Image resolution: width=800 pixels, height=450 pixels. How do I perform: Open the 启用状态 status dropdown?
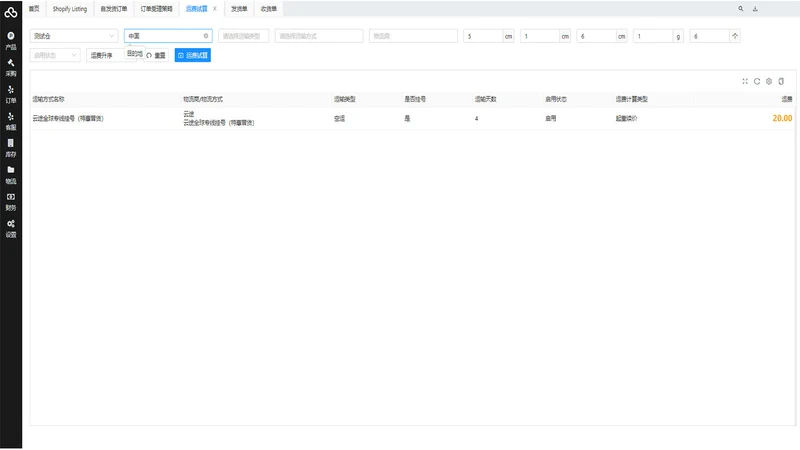pos(55,55)
